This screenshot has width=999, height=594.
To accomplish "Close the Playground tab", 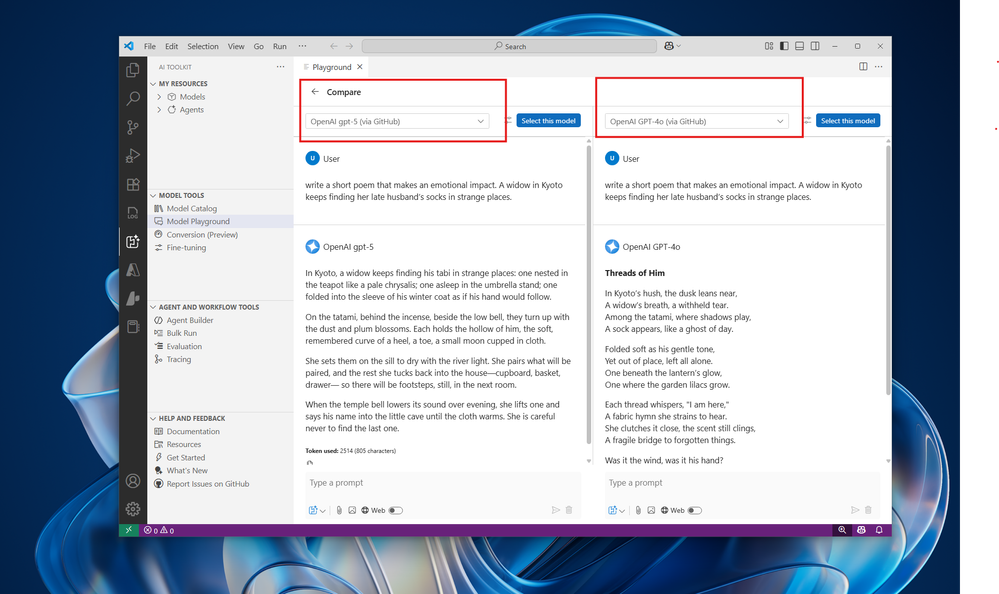I will tap(360, 67).
